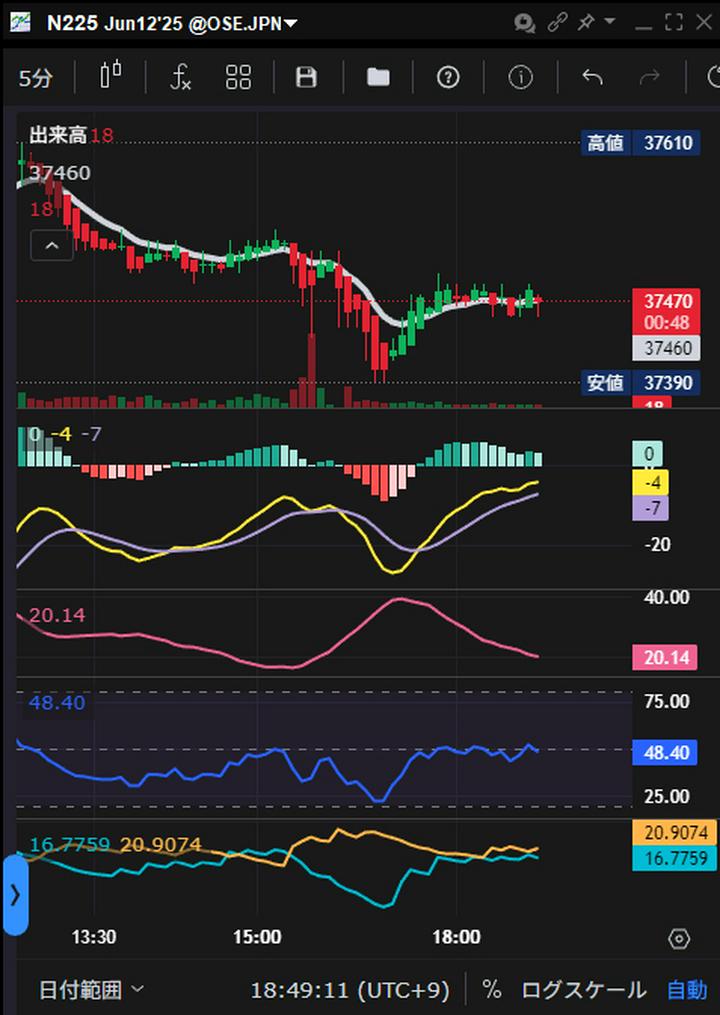Viewport: 720px width, 1015px height.
Task: Click the question mark help icon
Action: pyautogui.click(x=448, y=77)
